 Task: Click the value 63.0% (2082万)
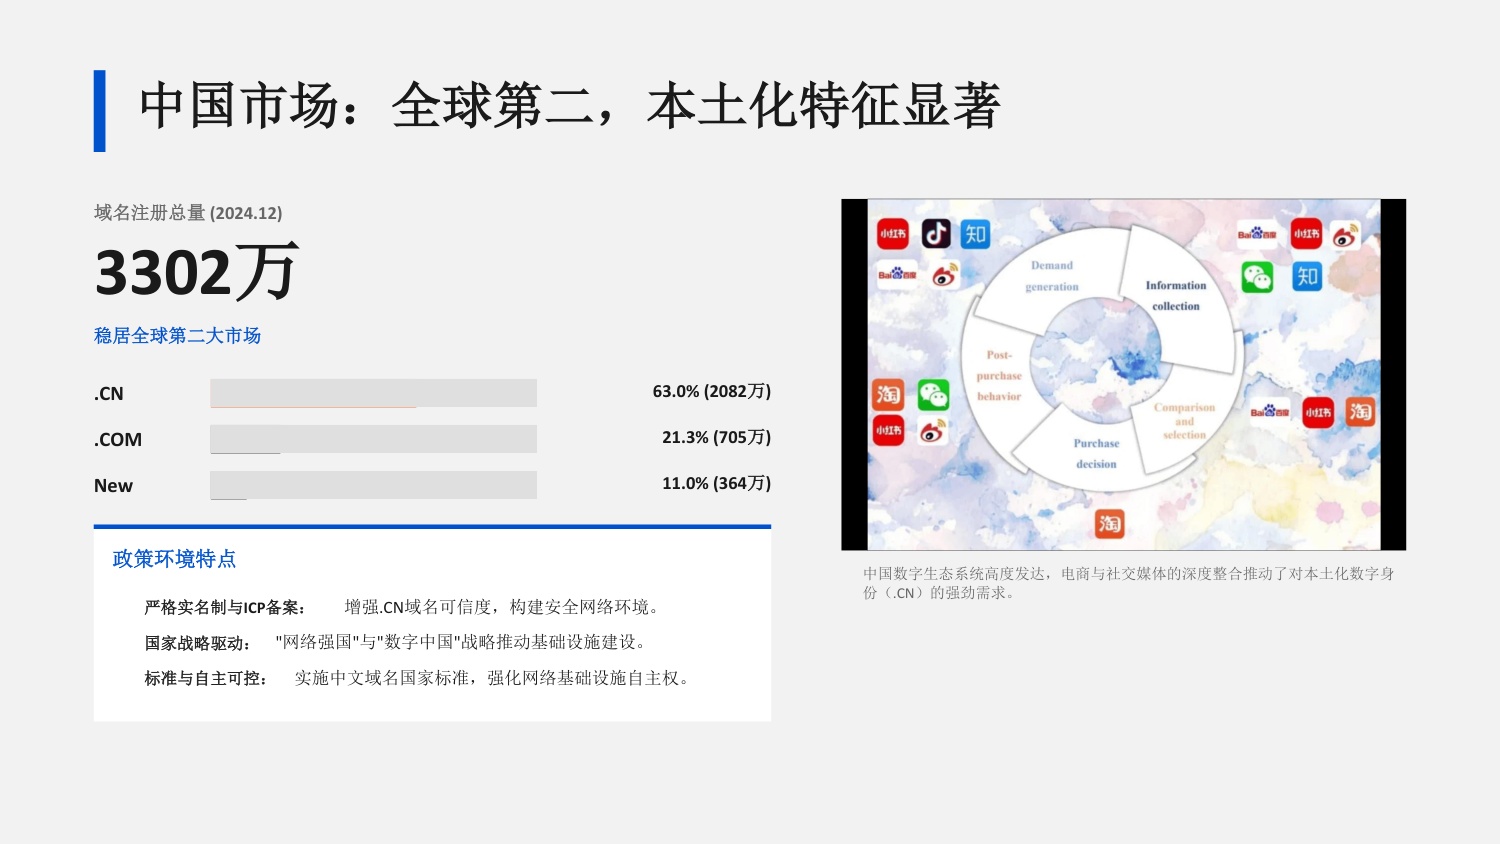712,391
